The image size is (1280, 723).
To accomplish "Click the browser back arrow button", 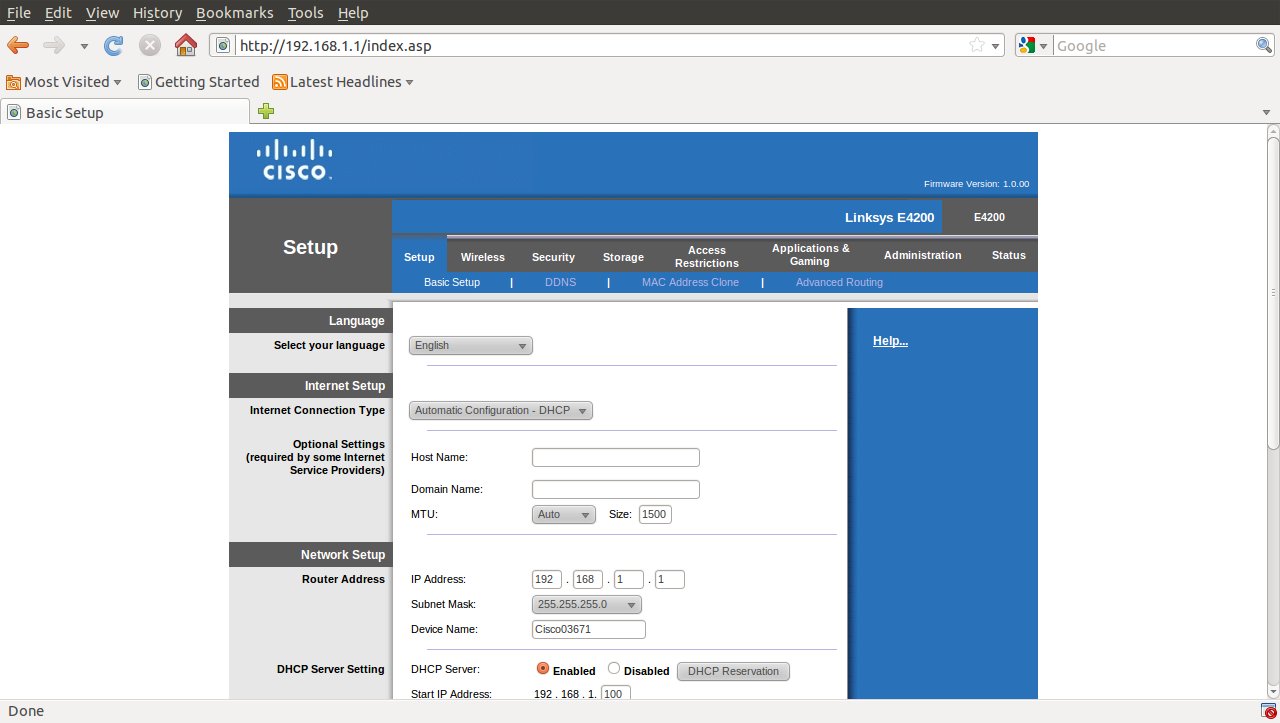I will click(x=18, y=45).
